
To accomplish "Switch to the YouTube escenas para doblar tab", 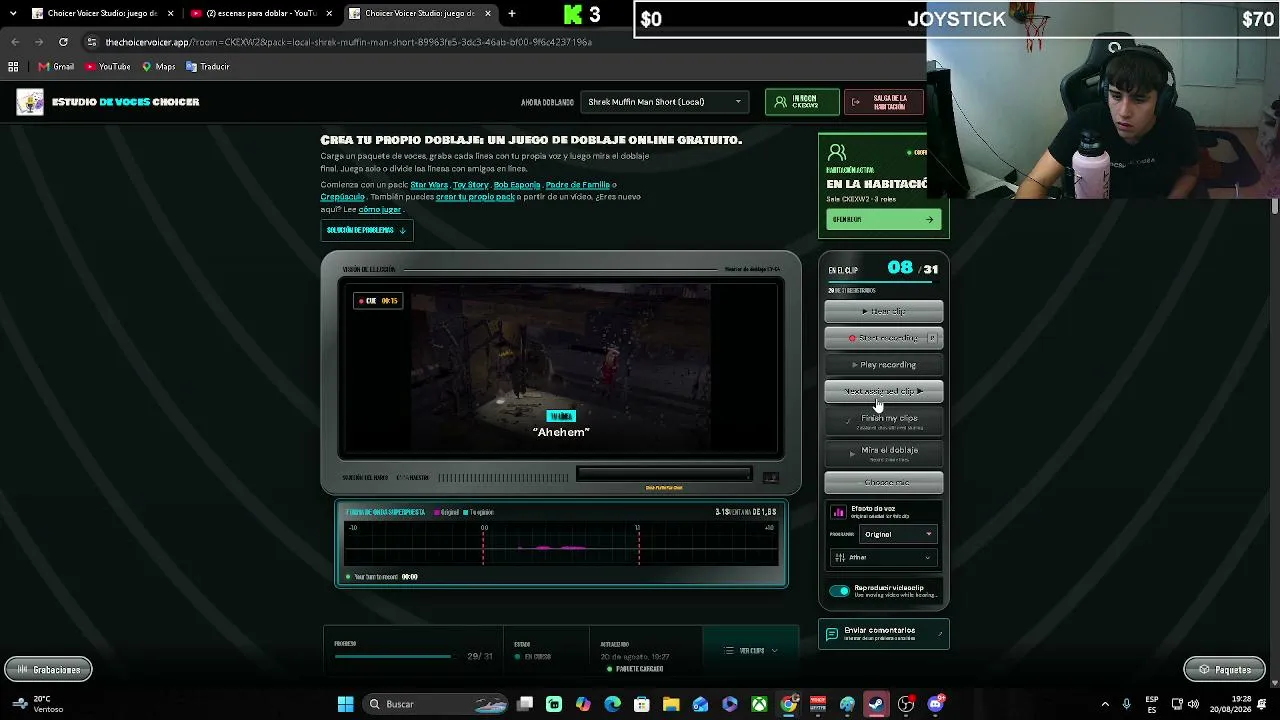I will pos(262,13).
